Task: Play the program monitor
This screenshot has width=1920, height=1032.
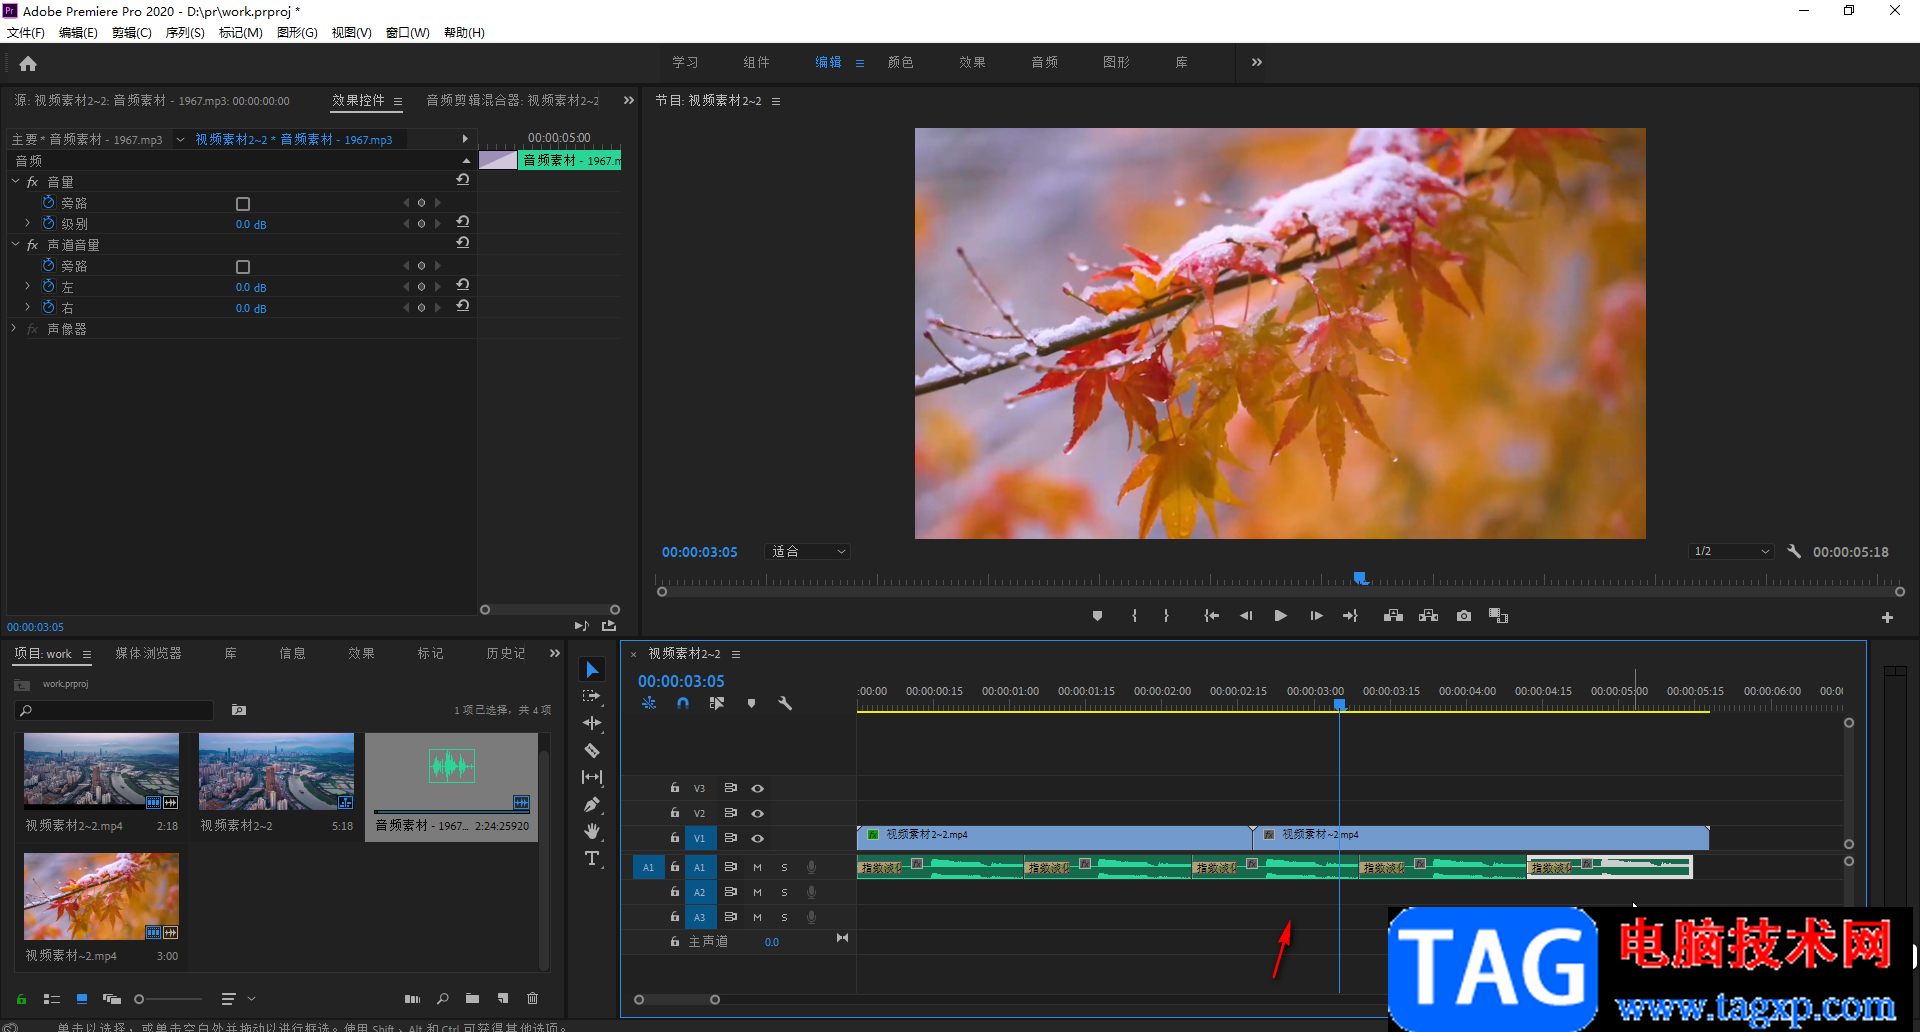Action: pos(1280,616)
